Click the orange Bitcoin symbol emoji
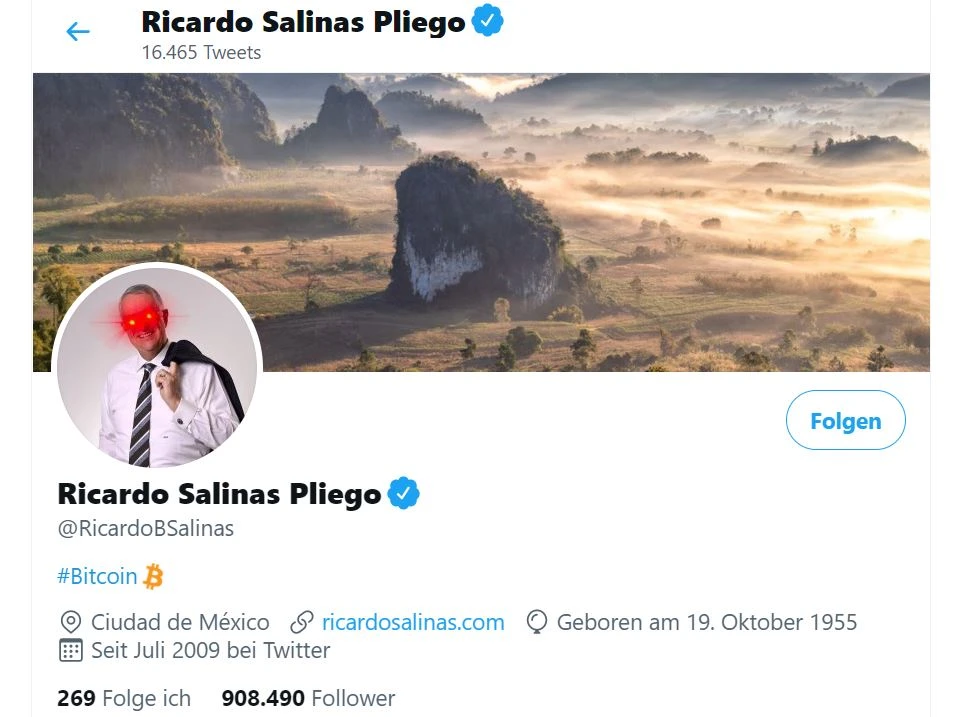The image size is (973, 717). (x=153, y=576)
